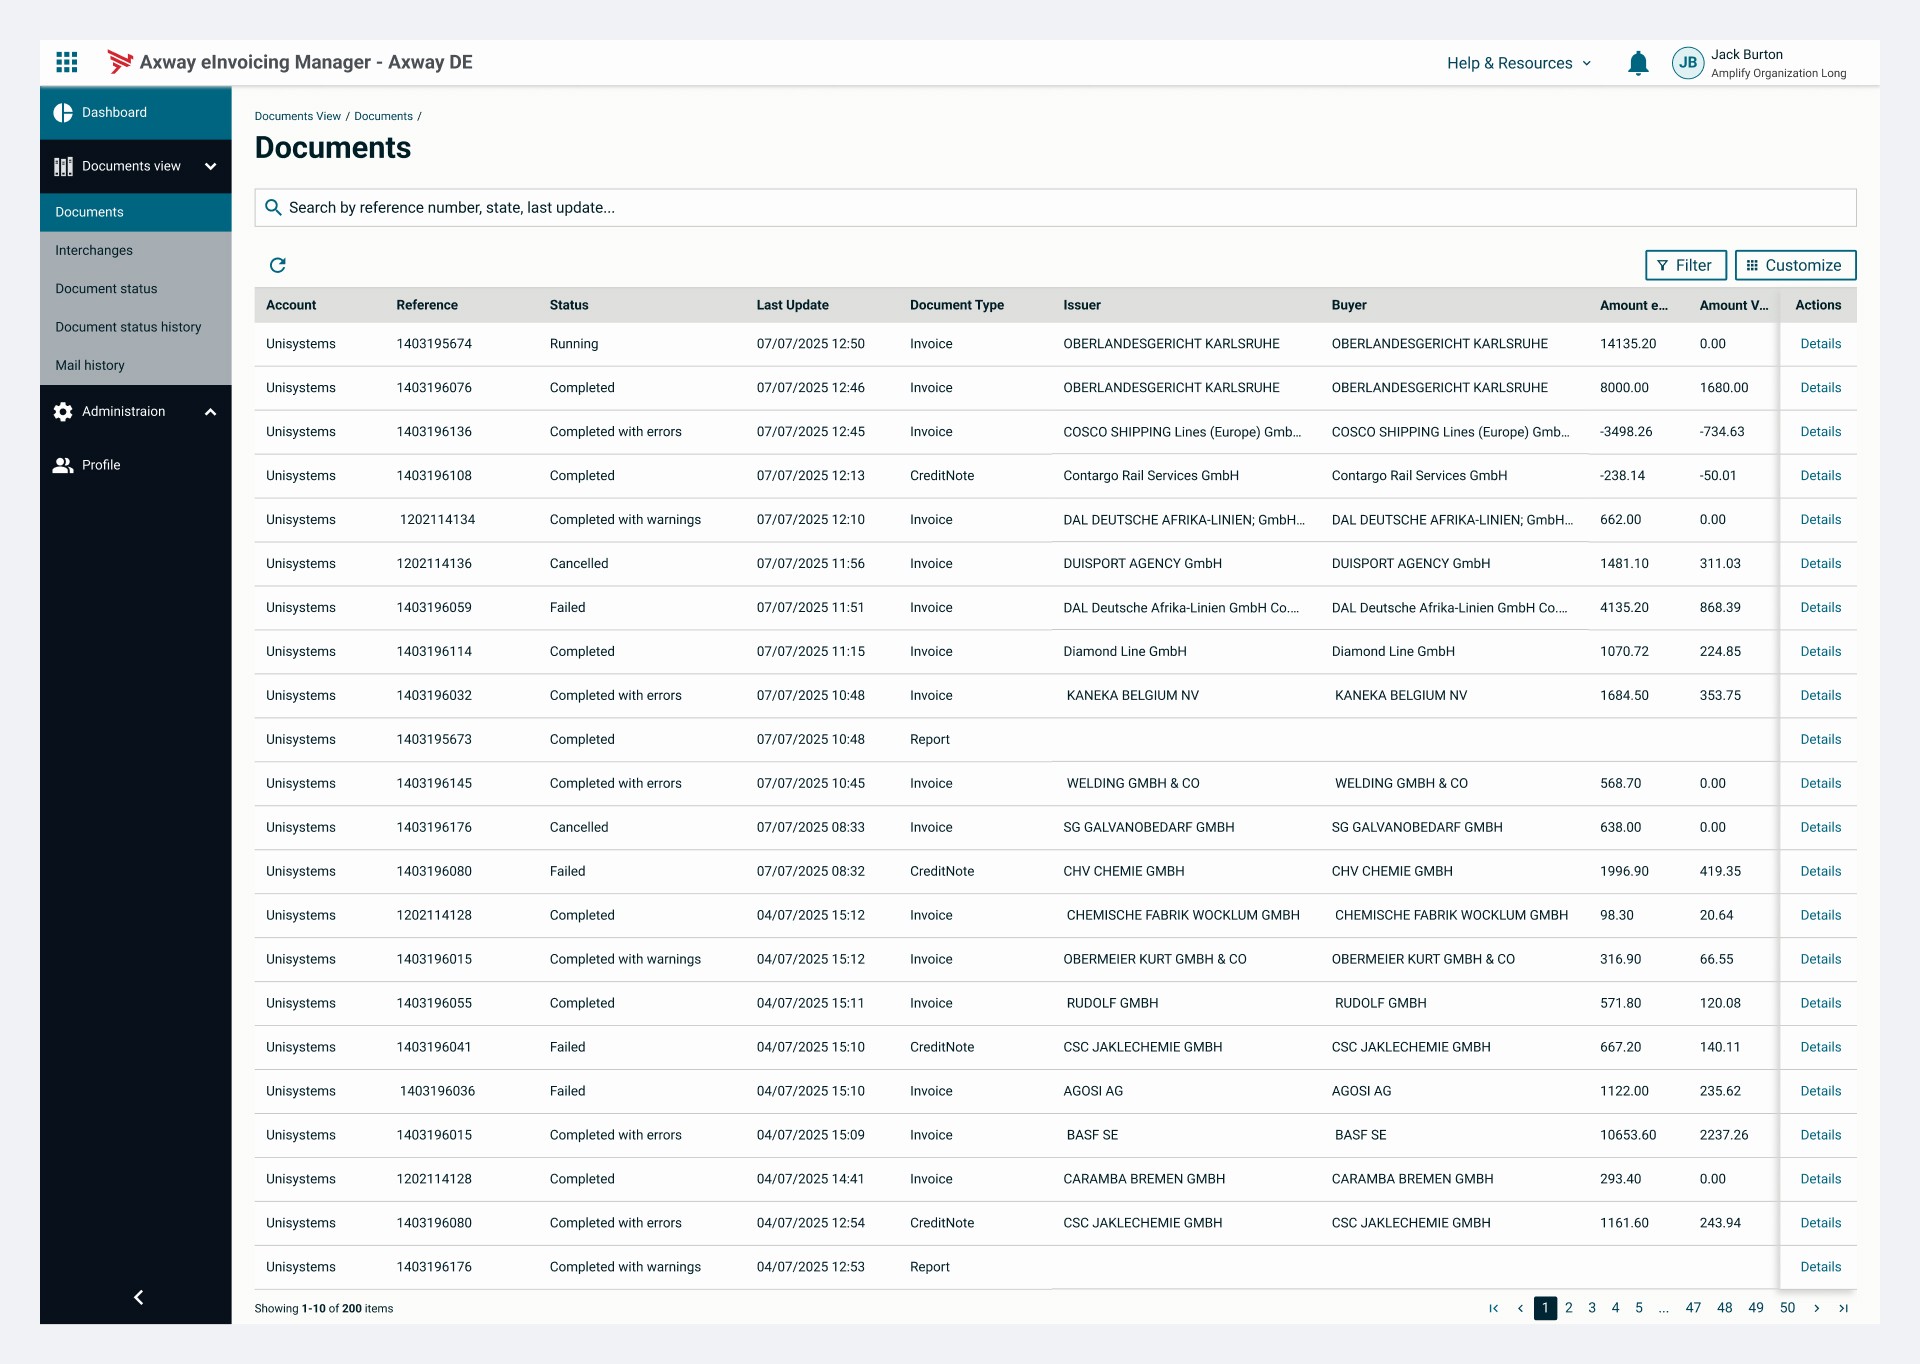This screenshot has width=1920, height=1364.
Task: Open Interchanges in the sidebar
Action: pyautogui.click(x=94, y=250)
